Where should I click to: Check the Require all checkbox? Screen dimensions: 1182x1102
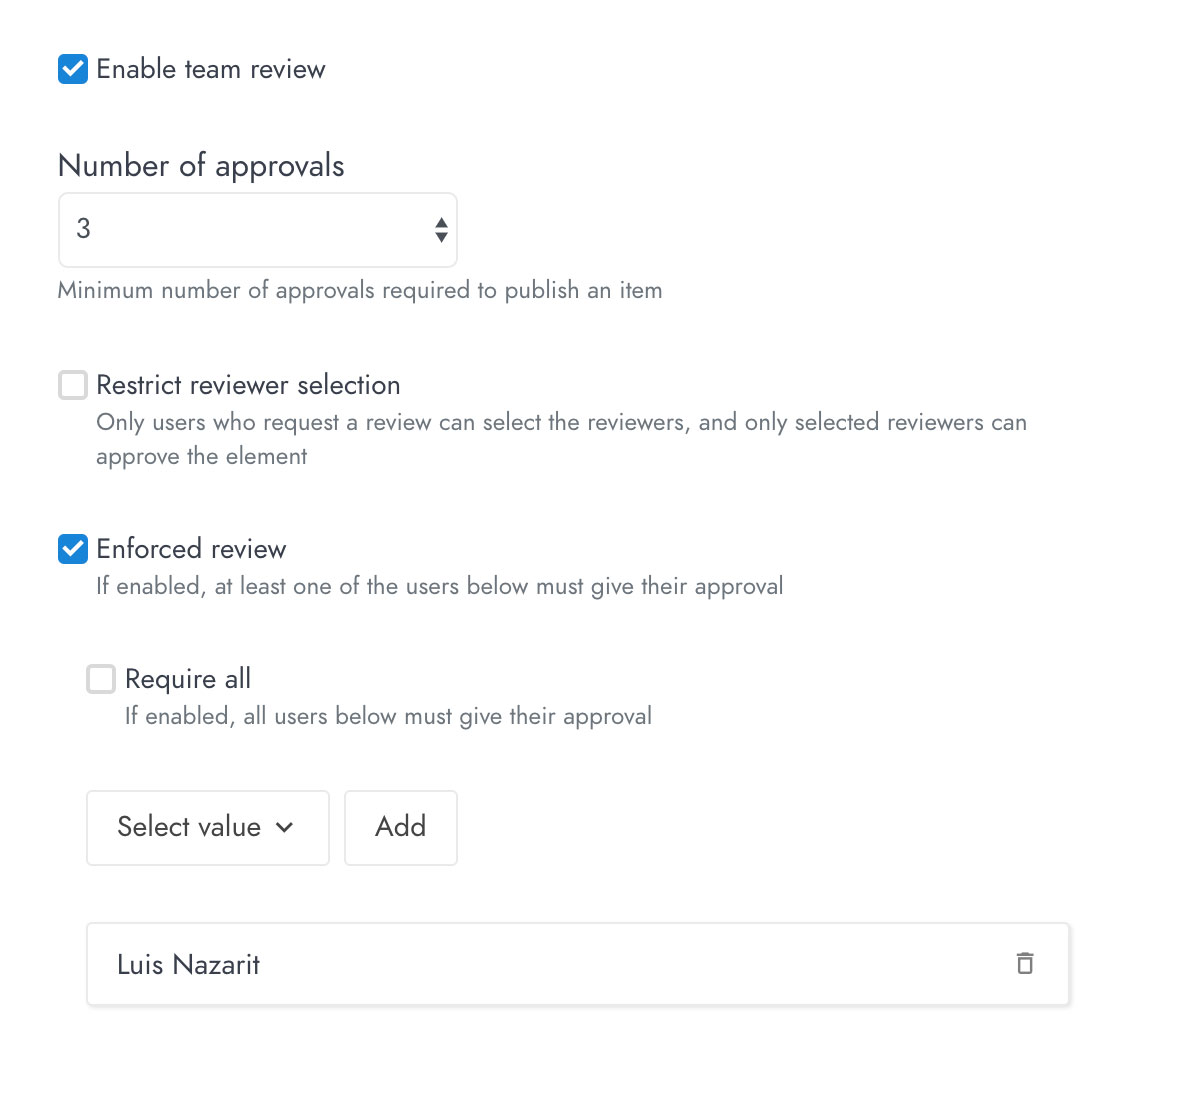(x=101, y=678)
